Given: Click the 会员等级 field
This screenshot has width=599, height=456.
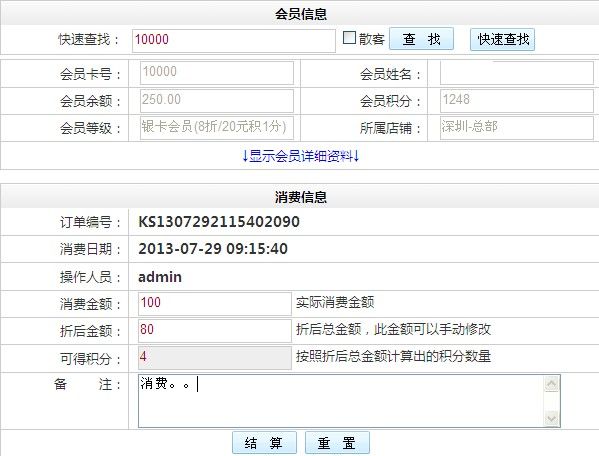Looking at the screenshot, I should tap(217, 128).
